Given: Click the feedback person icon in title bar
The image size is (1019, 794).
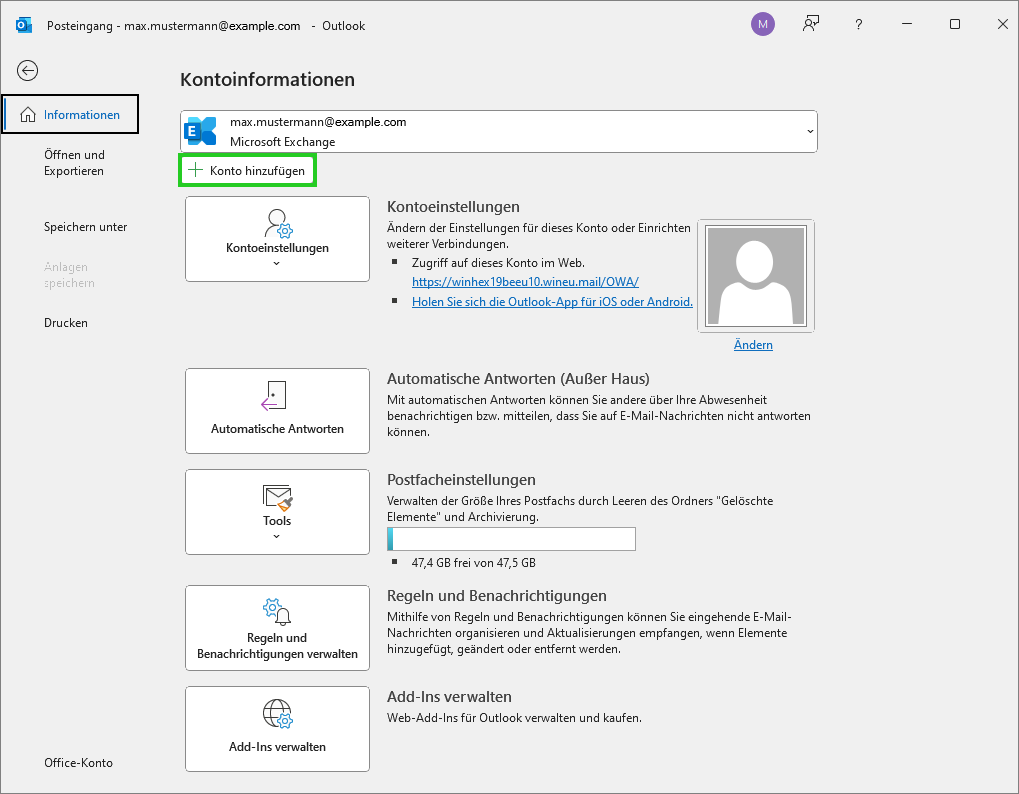Looking at the screenshot, I should click(x=810, y=25).
